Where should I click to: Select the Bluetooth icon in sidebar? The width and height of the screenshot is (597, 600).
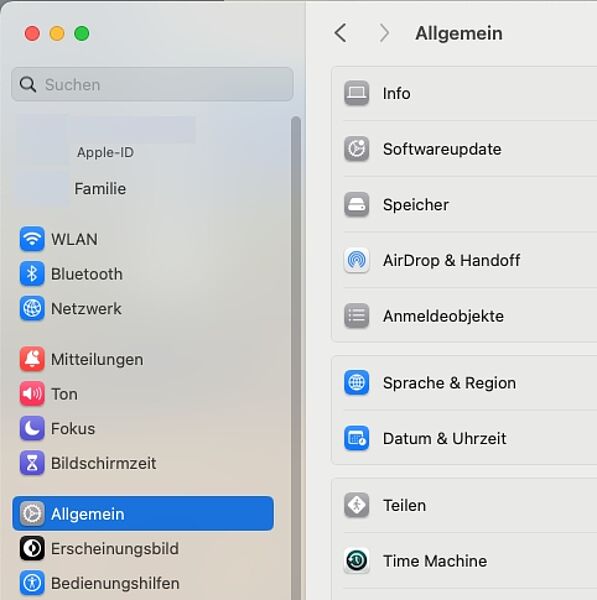(x=32, y=274)
